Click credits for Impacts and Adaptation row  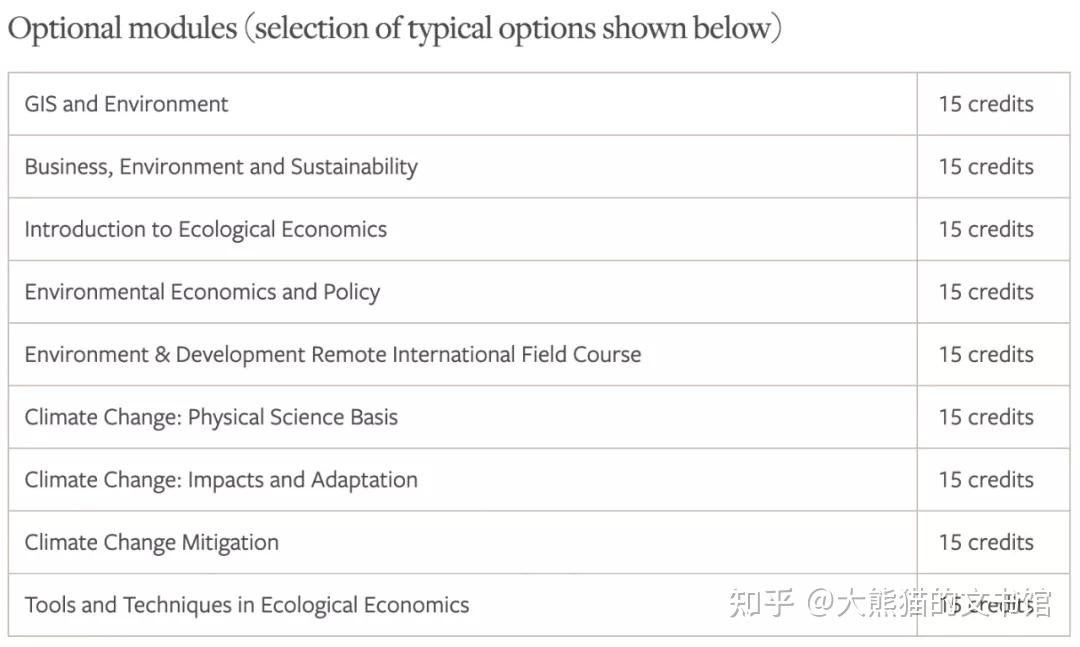[986, 480]
